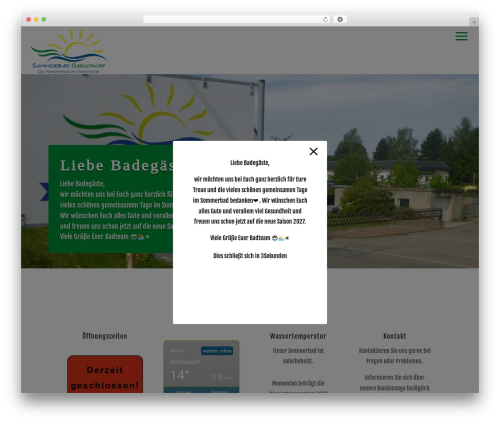Image resolution: width=500 pixels, height=423 pixels.
Task: Open the green hamburger menu
Action: point(461,36)
